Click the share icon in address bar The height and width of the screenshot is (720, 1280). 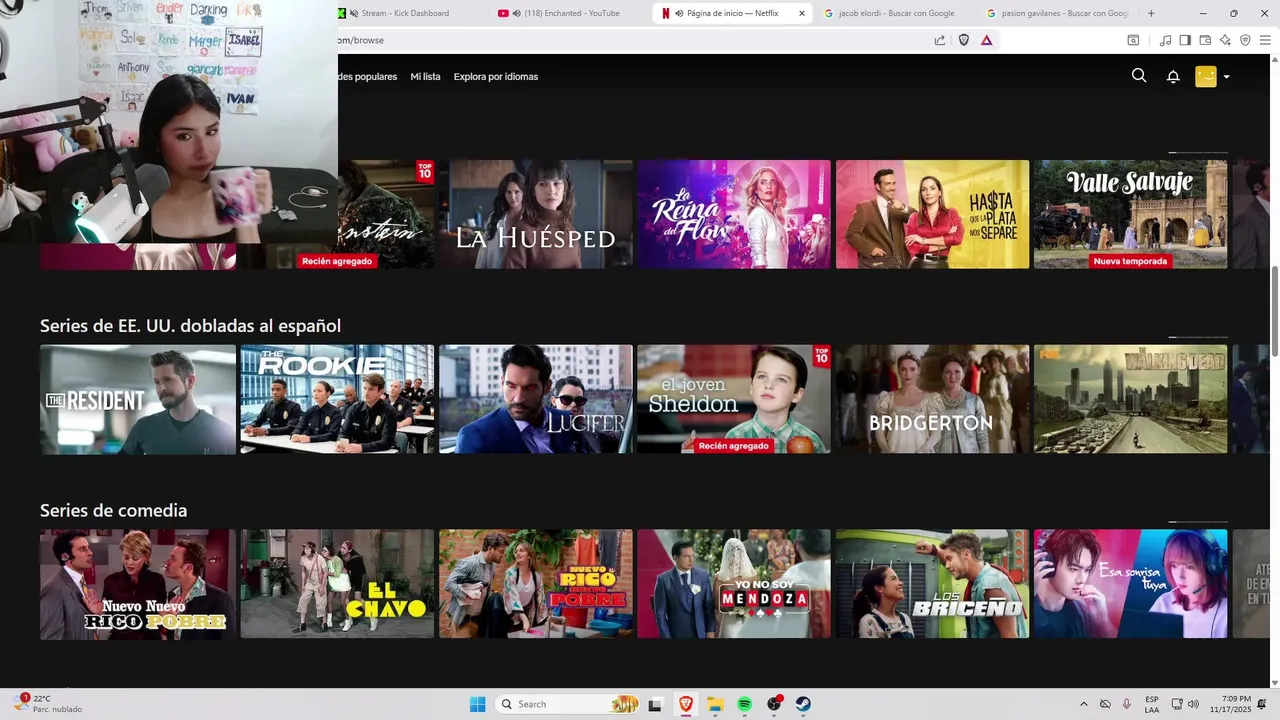click(940, 40)
